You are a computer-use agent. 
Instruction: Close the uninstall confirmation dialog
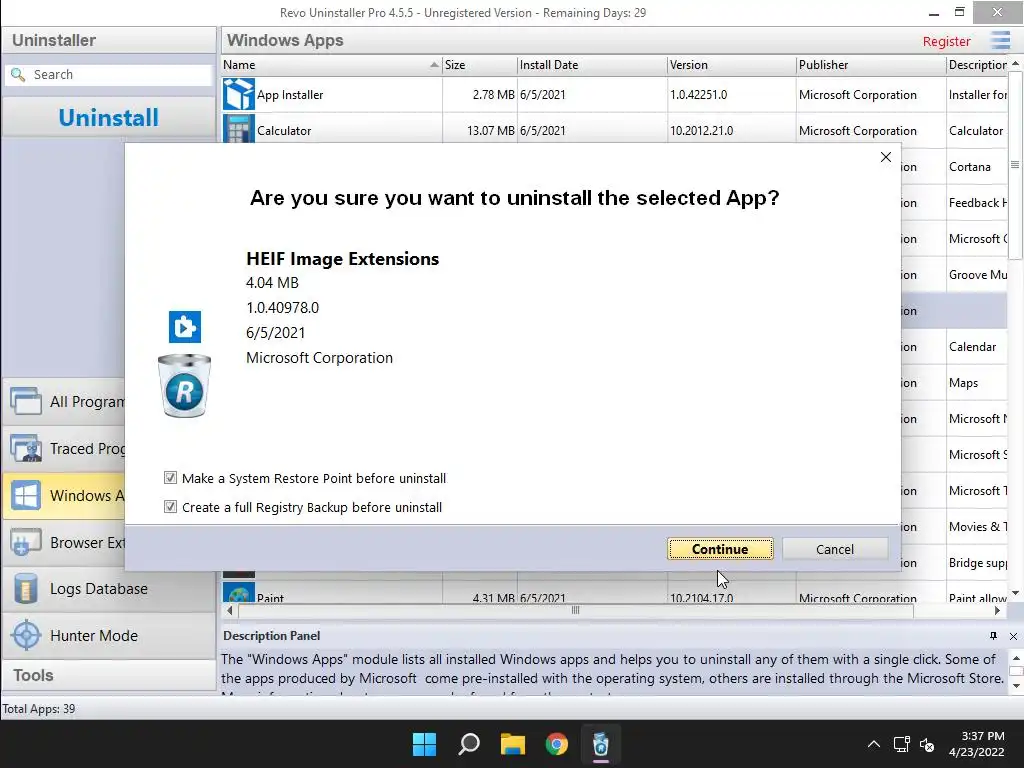coord(886,157)
